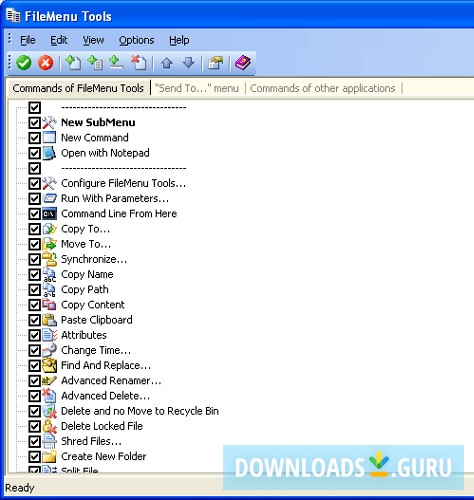Toggle the Open with Notepad checkbox
This screenshot has height=500, width=474.
[34, 153]
